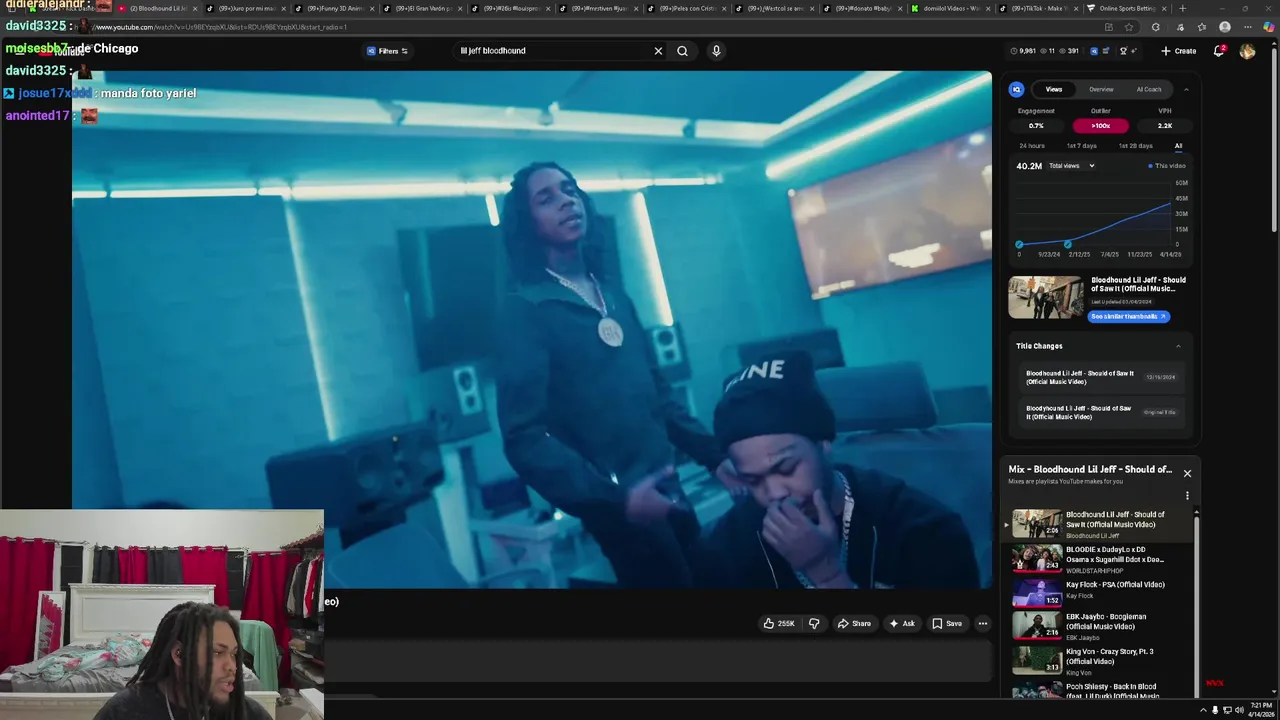
Task: Click the main video player frame
Action: point(531,329)
